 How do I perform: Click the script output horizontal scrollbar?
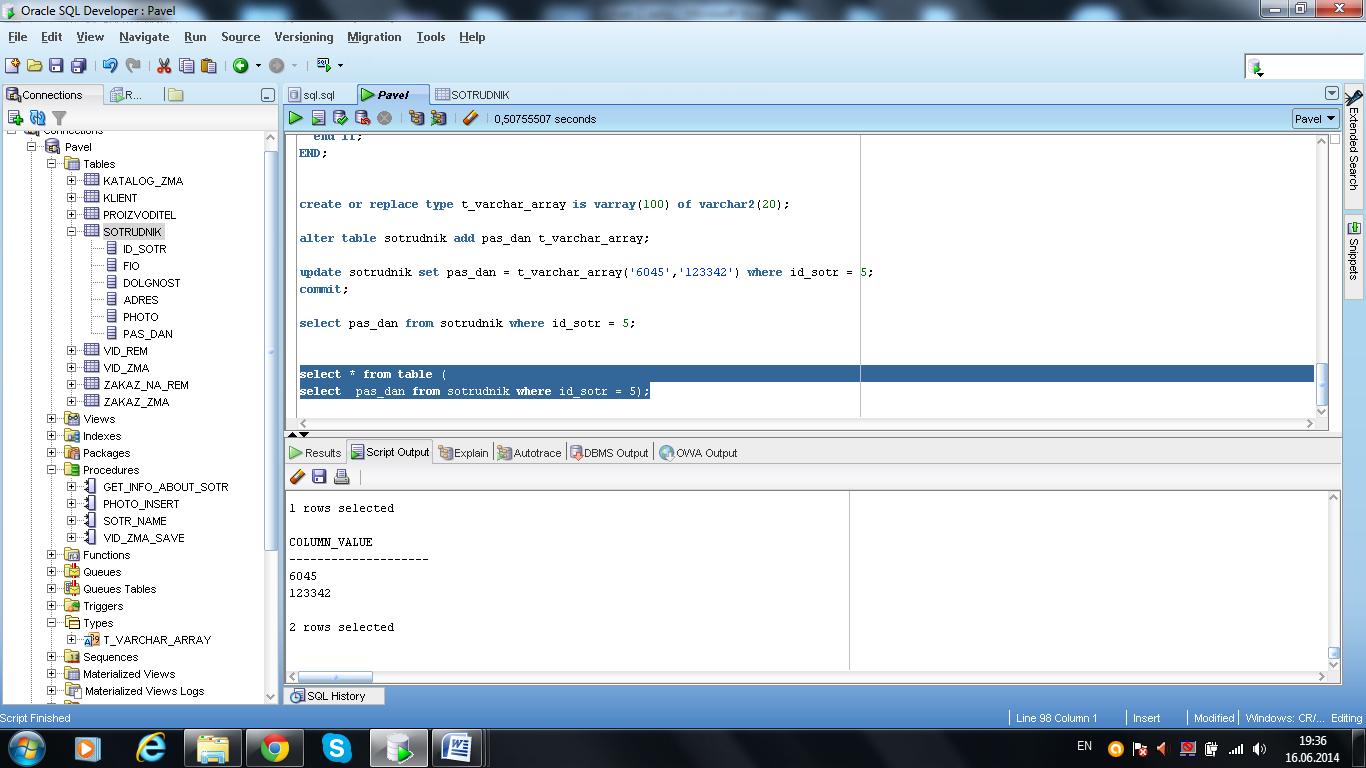click(x=336, y=677)
